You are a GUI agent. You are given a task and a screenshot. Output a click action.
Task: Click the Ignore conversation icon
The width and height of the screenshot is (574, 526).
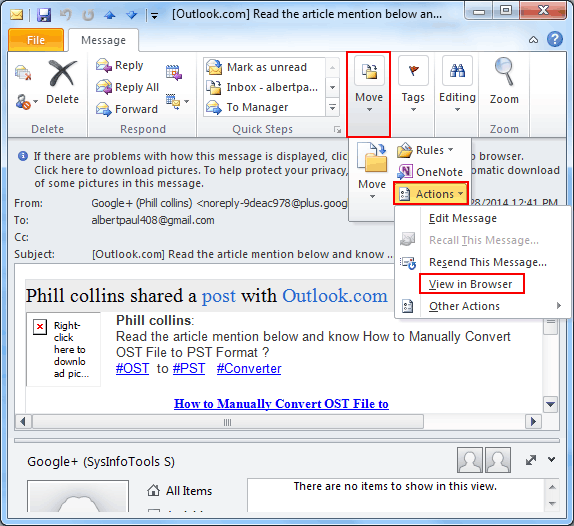coord(23,72)
